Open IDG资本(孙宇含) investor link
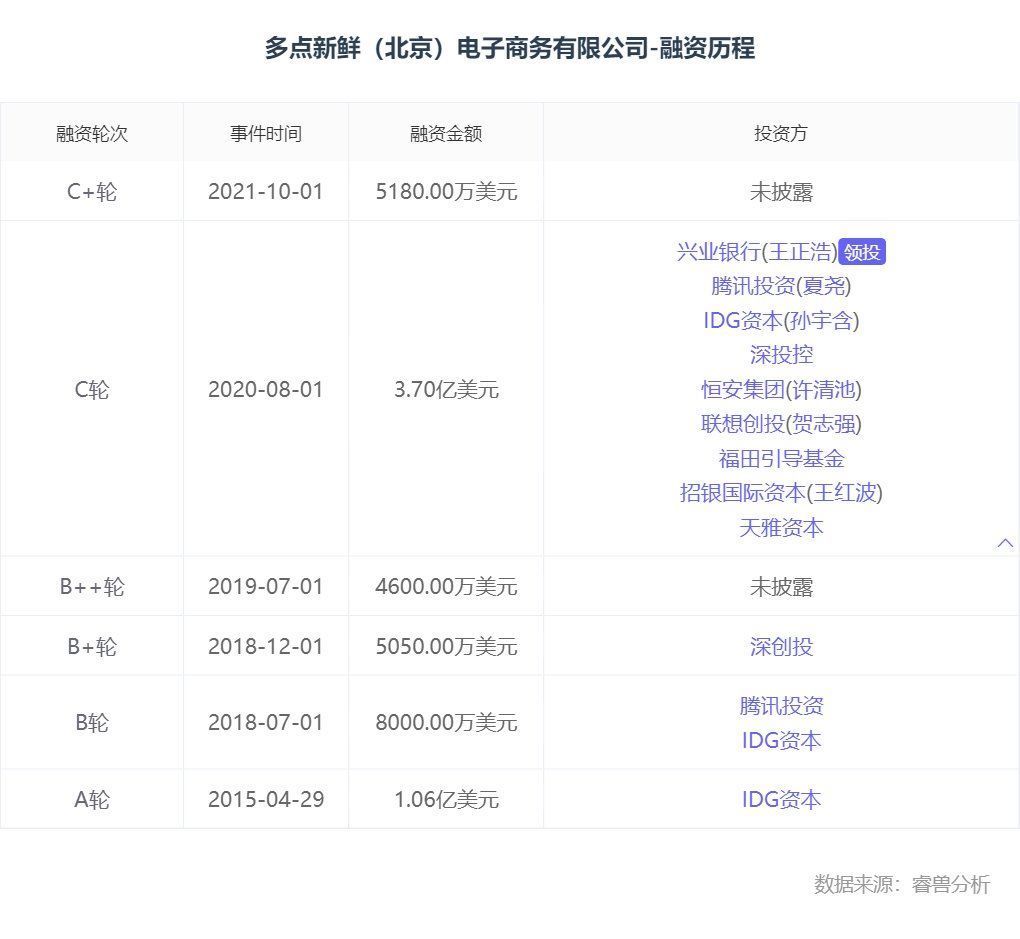 coord(781,321)
